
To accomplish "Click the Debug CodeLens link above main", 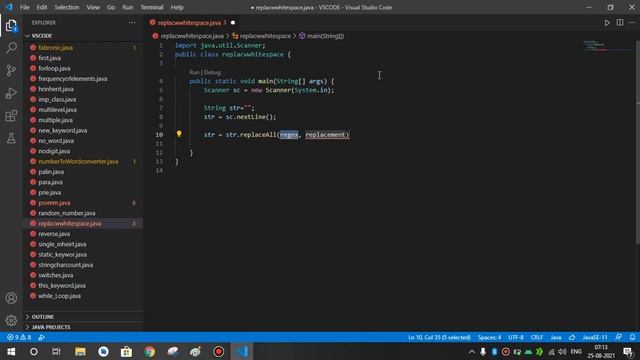I will pos(212,72).
